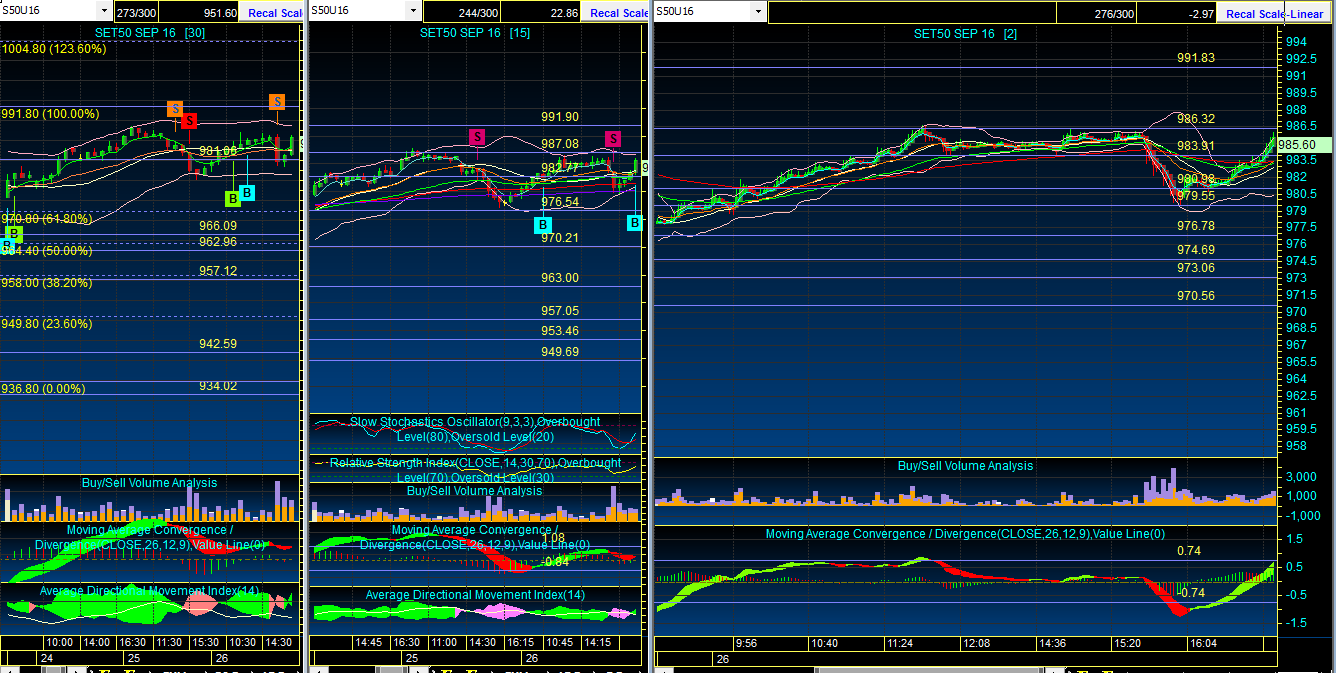Click the price level label 973.06
Image resolution: width=1336 pixels, height=673 pixels.
pyautogui.click(x=1196, y=268)
